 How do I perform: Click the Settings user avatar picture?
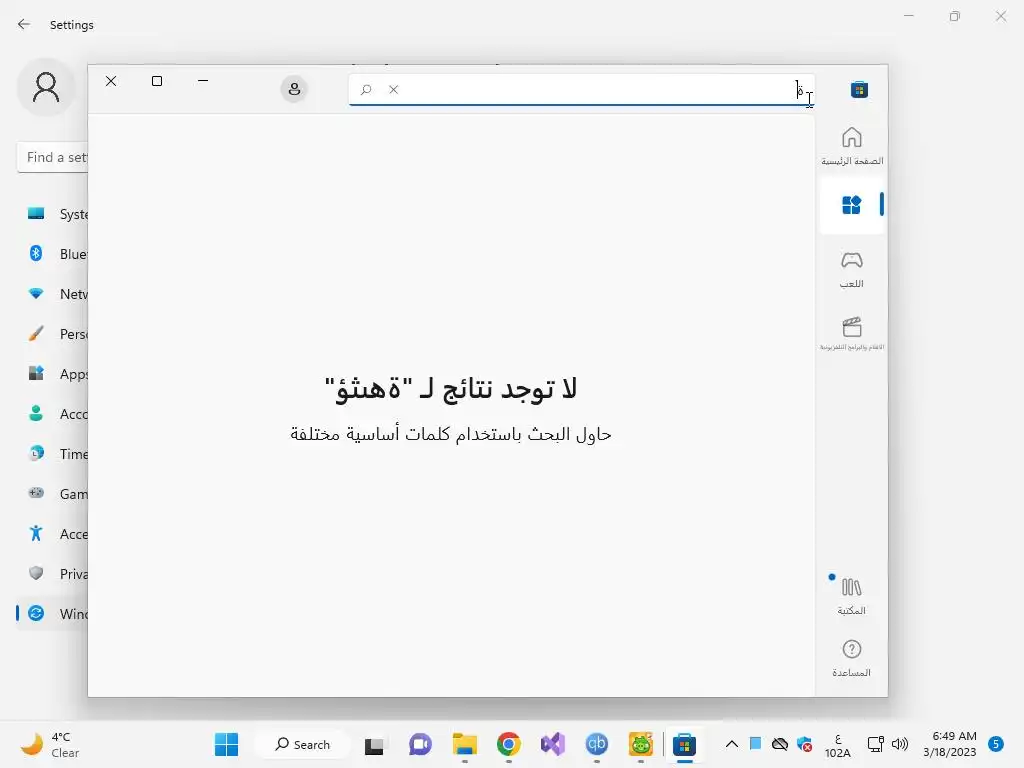tap(46, 87)
